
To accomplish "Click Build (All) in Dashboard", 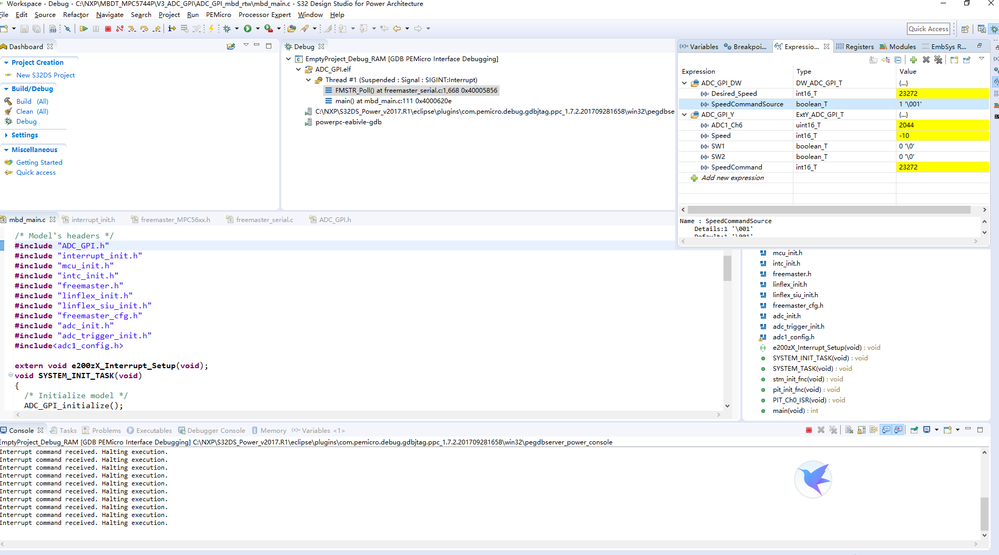I will [32, 101].
